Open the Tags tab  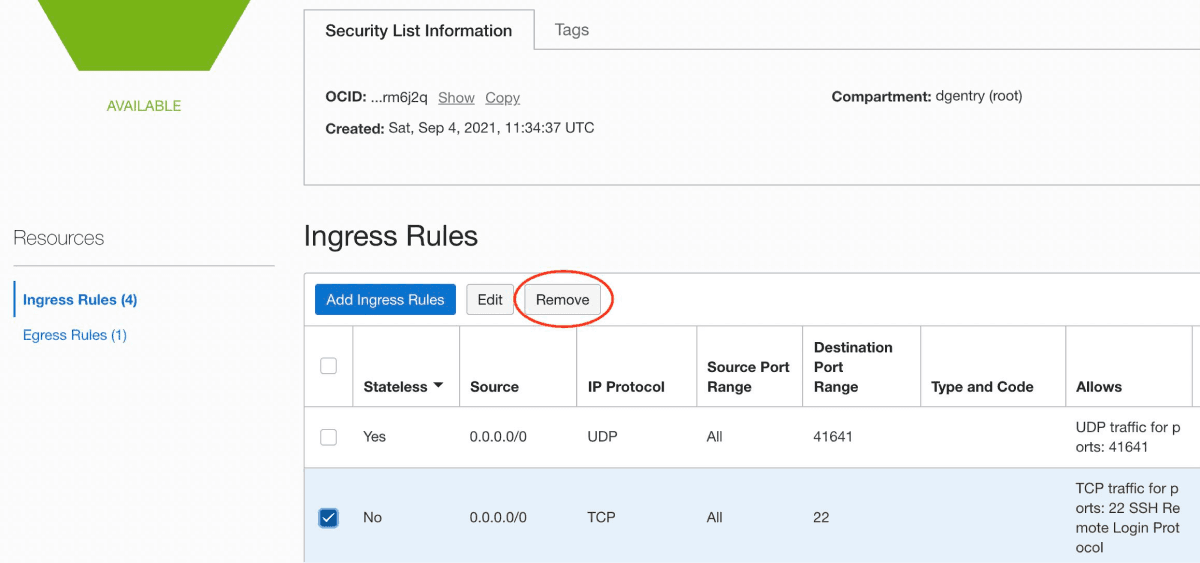pyautogui.click(x=572, y=30)
